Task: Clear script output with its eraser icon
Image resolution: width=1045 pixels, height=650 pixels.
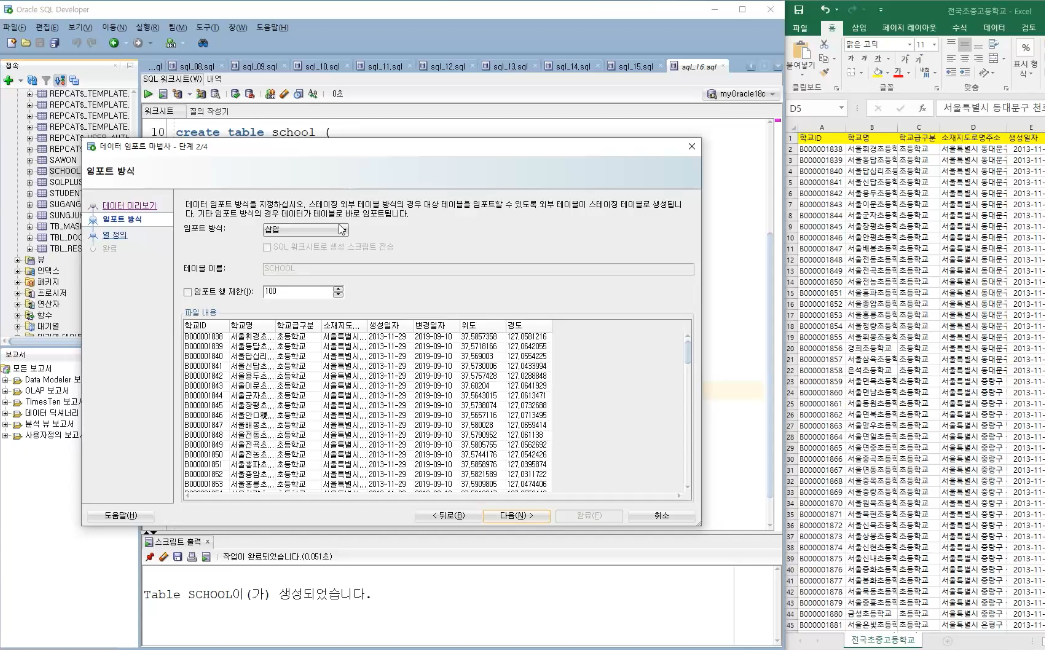Action: (x=163, y=557)
